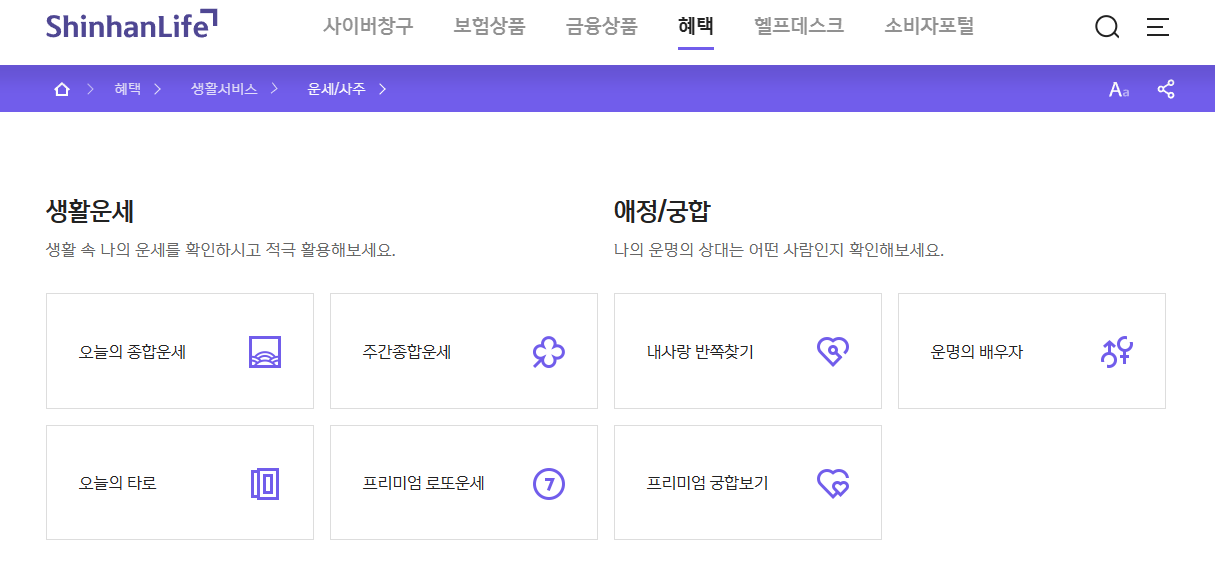This screenshot has height=577, width=1215.
Task: Select the 오늘의 종합운세 card icon
Action: click(x=266, y=351)
